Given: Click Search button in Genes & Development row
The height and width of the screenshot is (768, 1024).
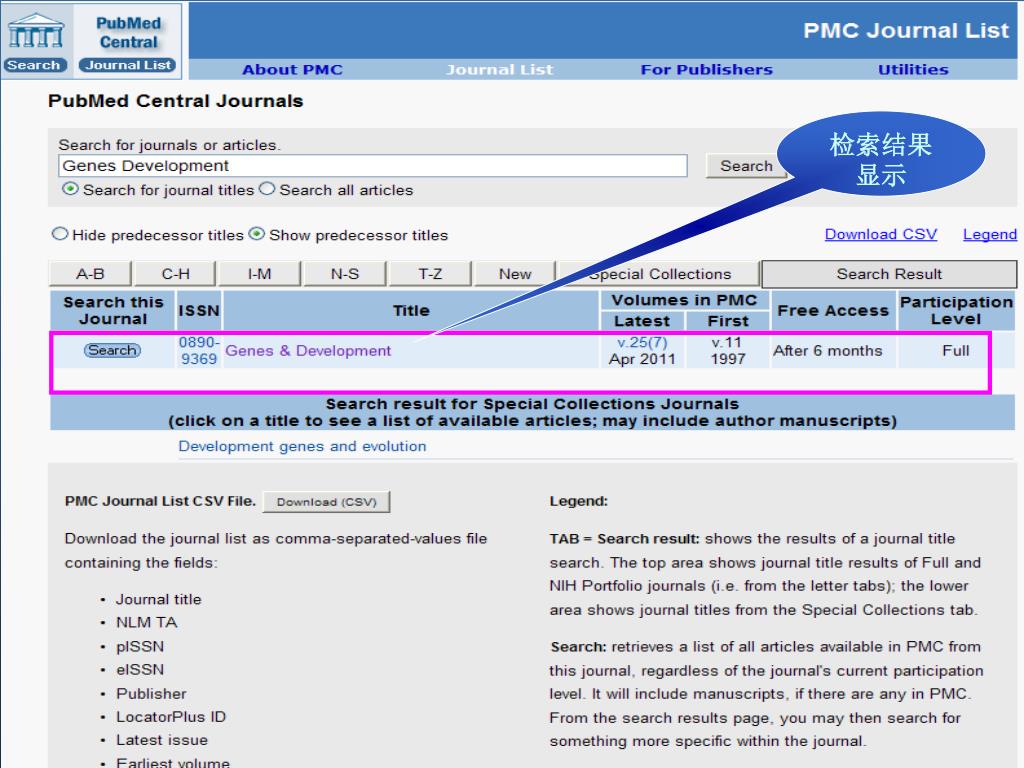Looking at the screenshot, I should [112, 351].
